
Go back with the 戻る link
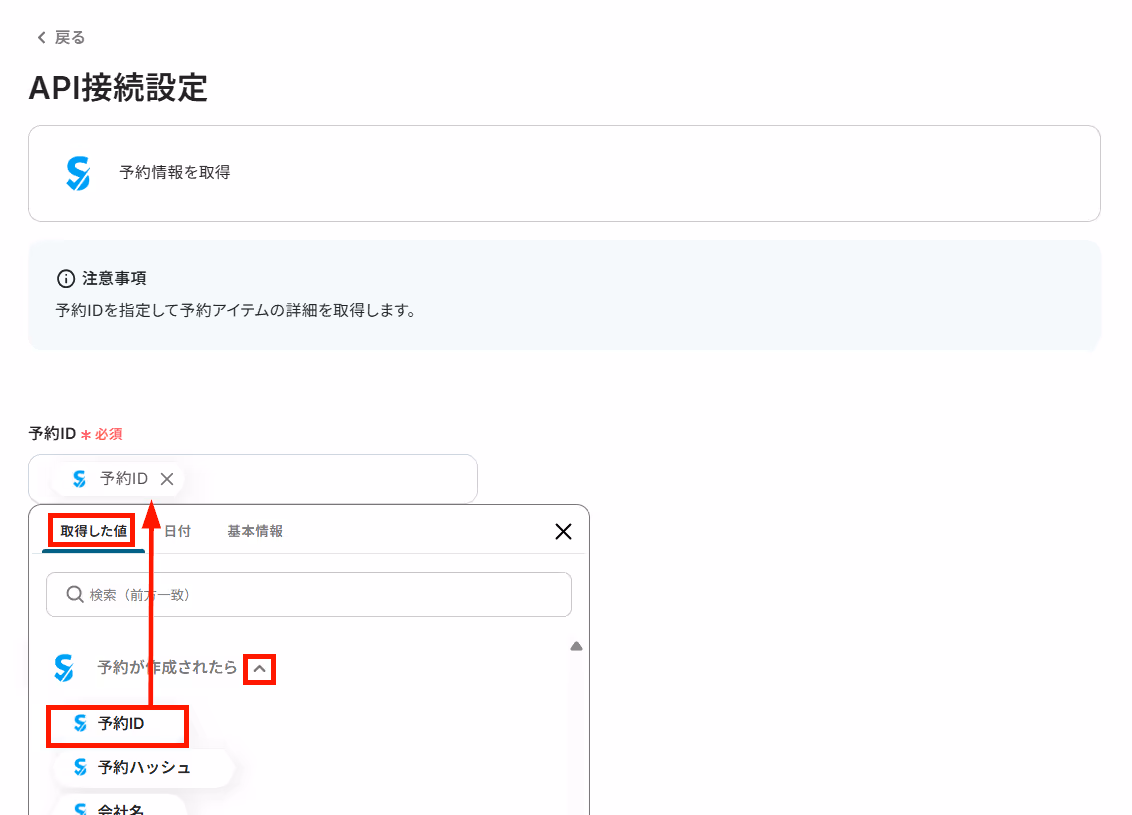pyautogui.click(x=61, y=38)
